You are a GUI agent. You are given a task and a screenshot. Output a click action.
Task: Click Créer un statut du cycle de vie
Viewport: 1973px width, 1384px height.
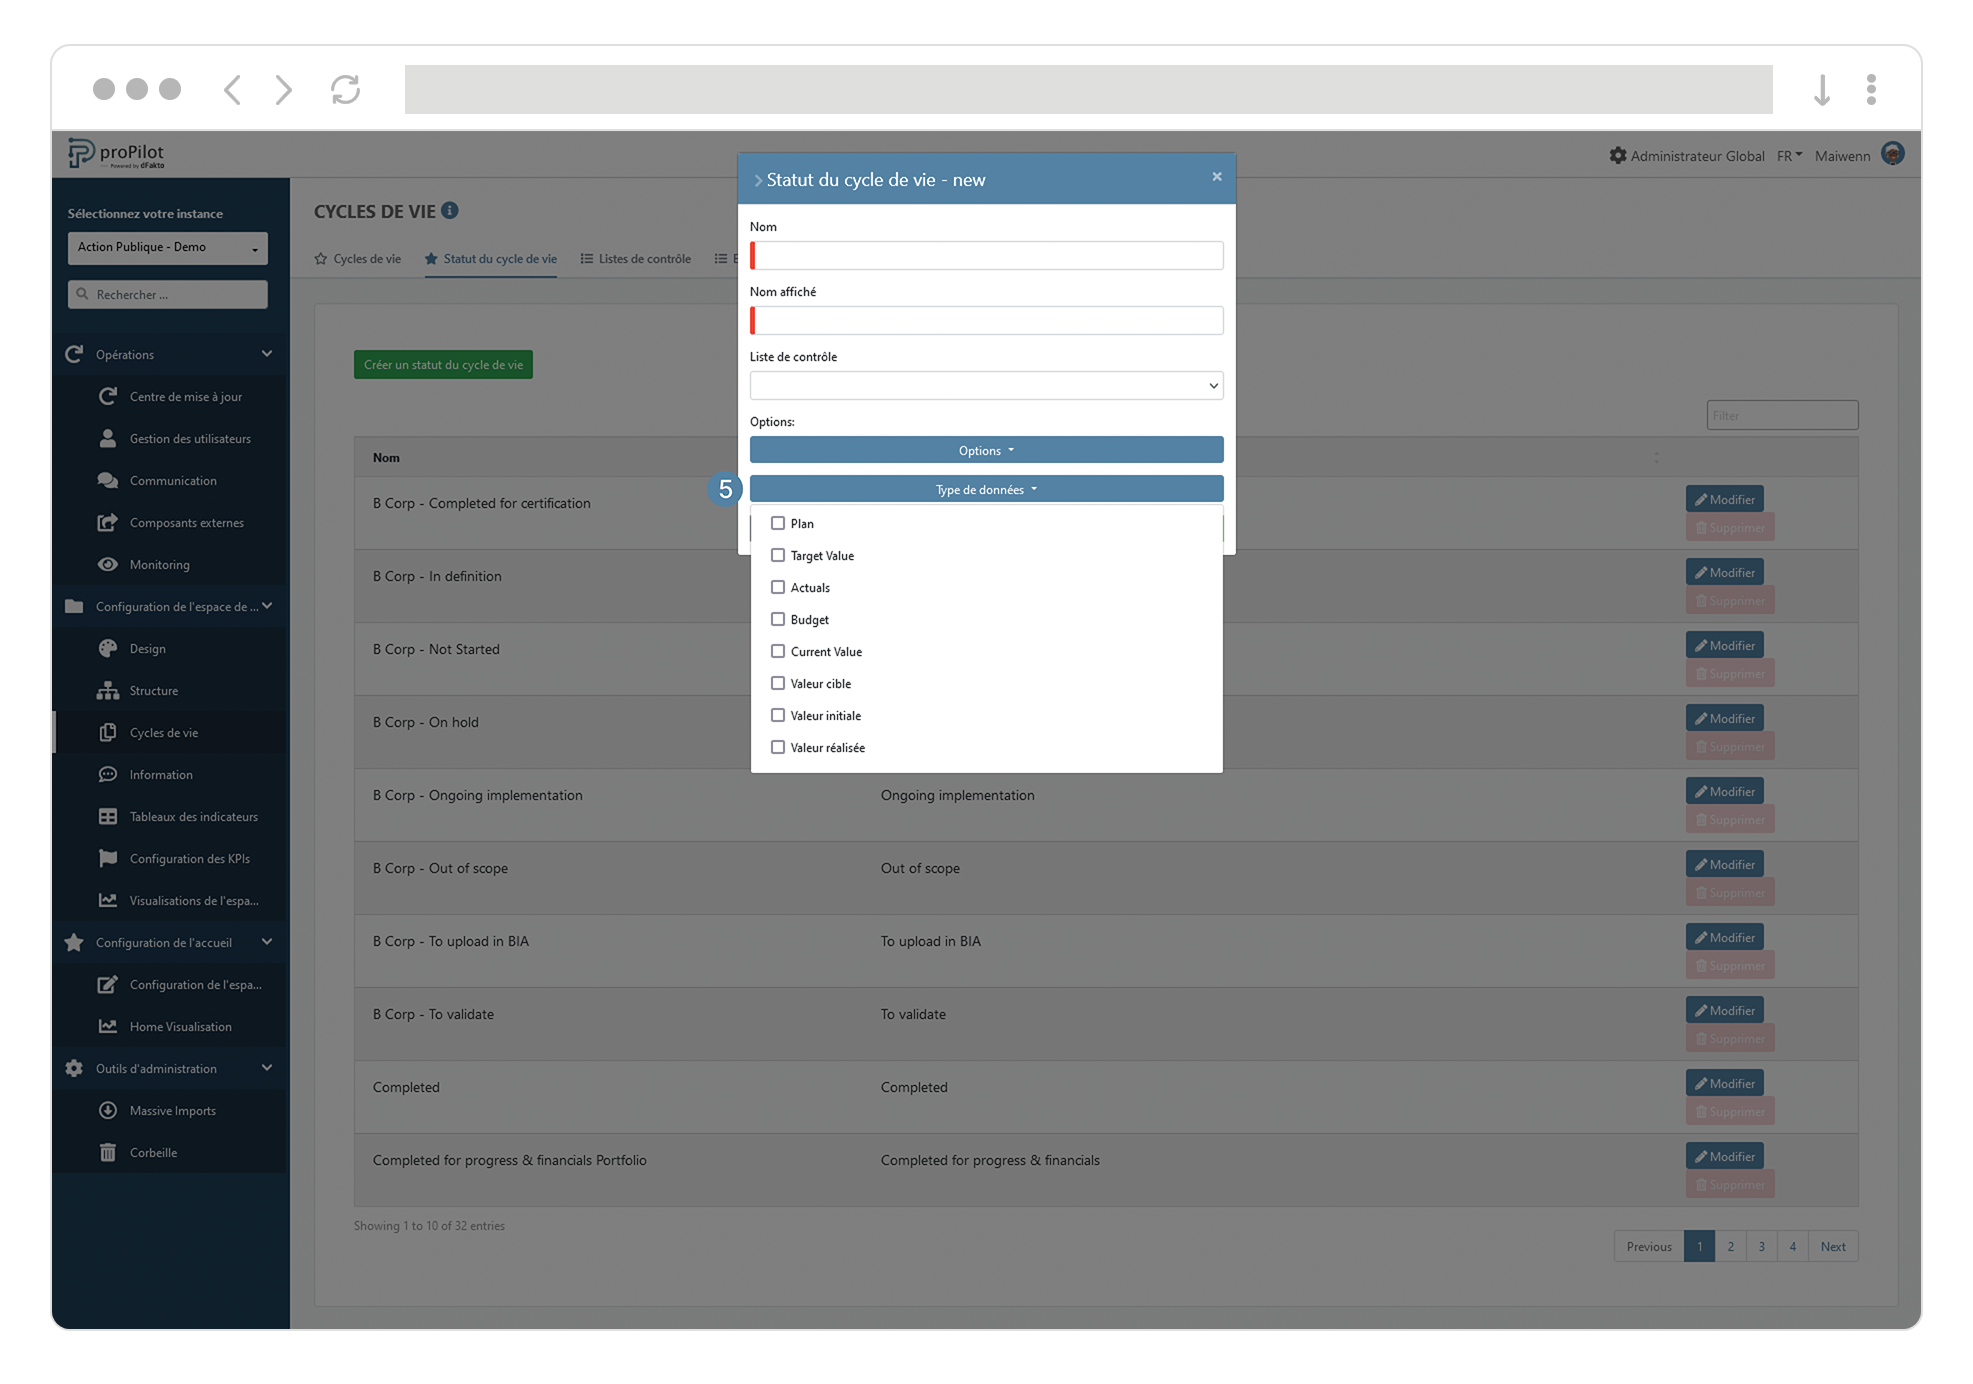tap(443, 365)
